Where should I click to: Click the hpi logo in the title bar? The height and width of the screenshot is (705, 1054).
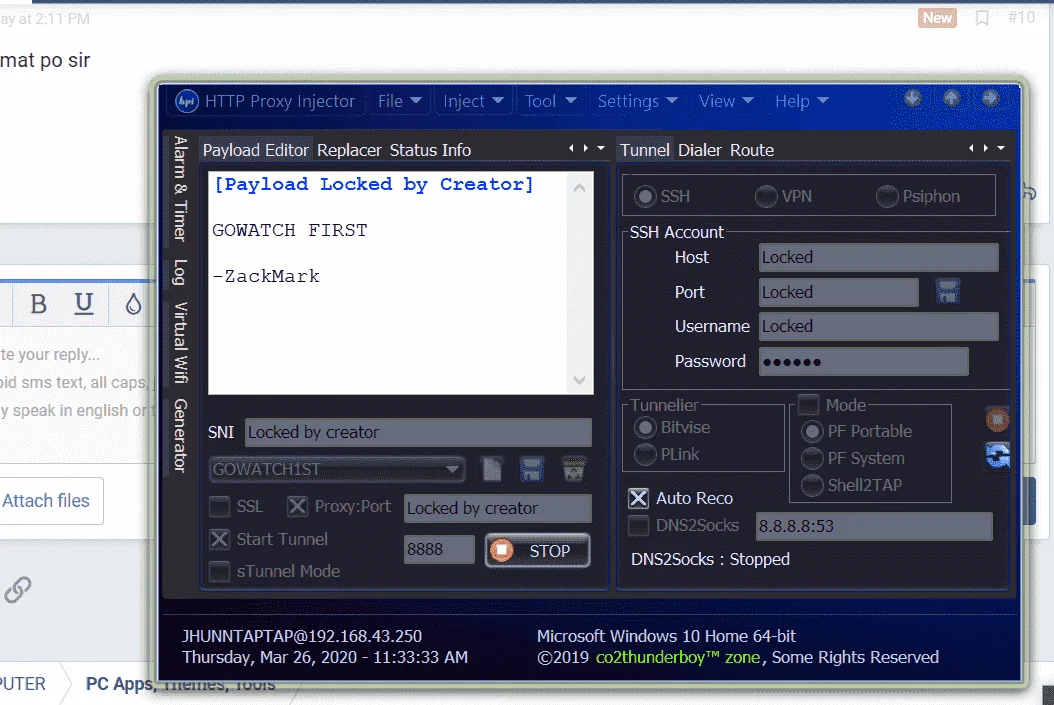coord(187,101)
